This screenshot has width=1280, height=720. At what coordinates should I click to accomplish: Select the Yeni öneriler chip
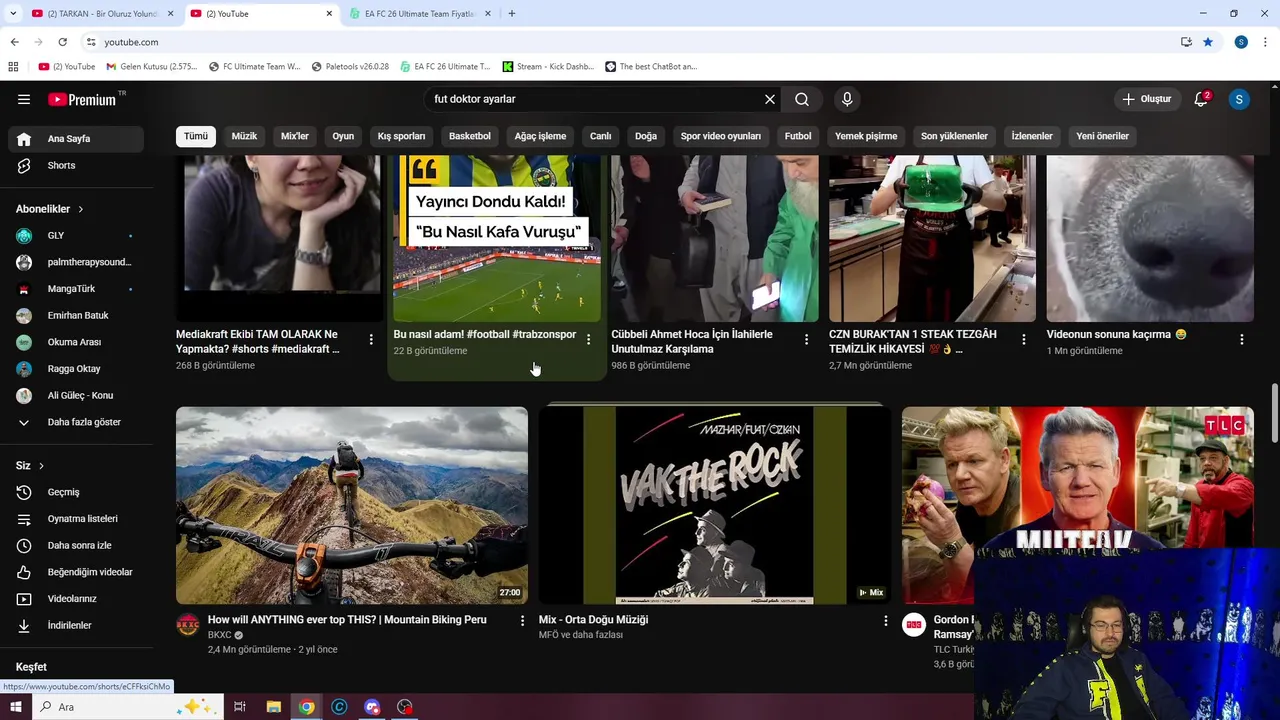coord(1102,136)
